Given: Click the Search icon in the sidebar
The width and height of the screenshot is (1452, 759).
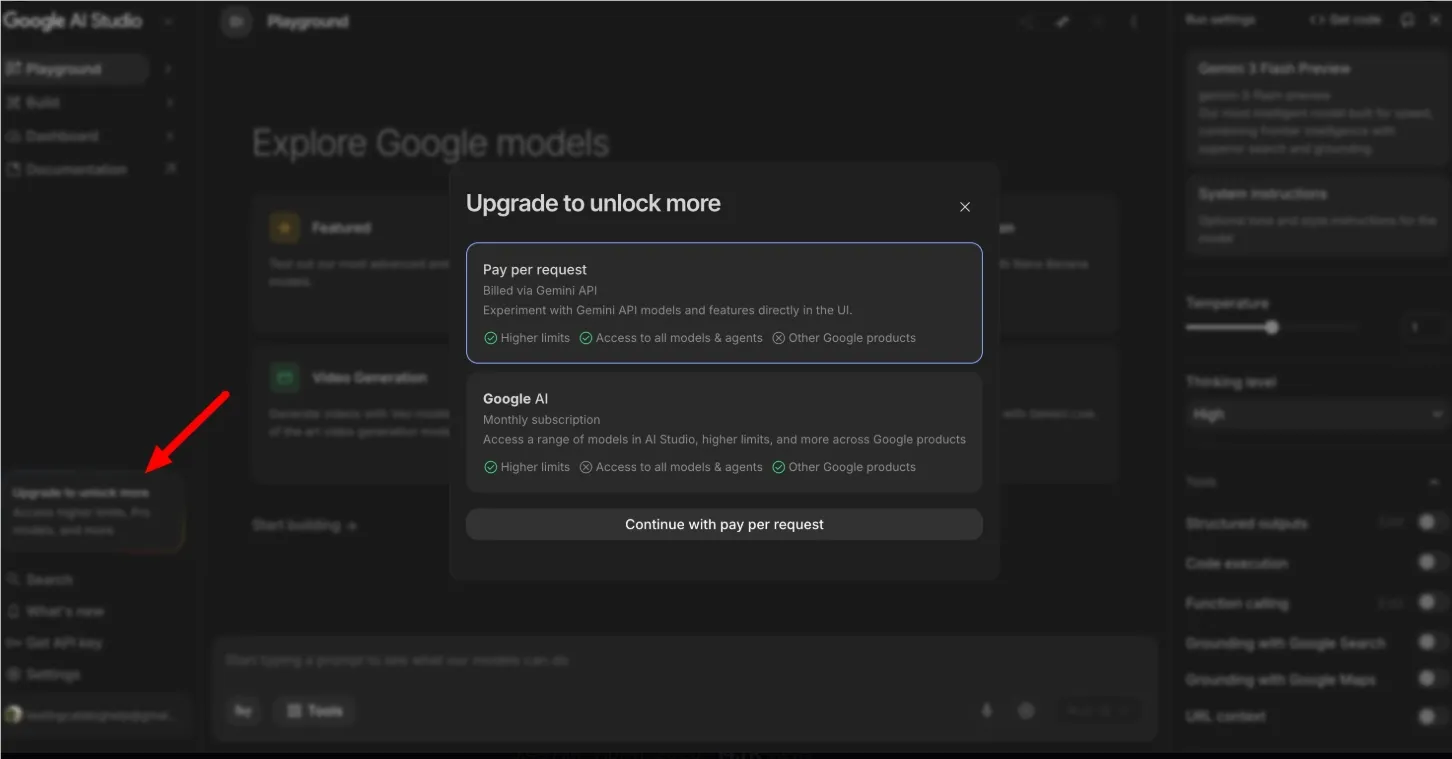Looking at the screenshot, I should pyautogui.click(x=15, y=579).
